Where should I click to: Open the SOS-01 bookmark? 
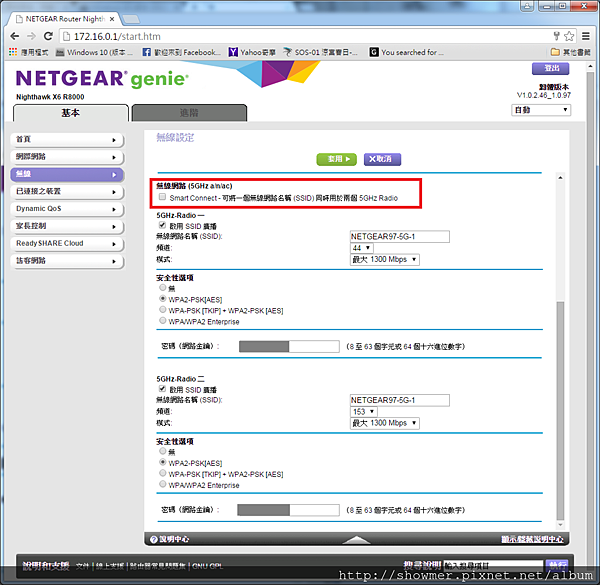[320, 52]
